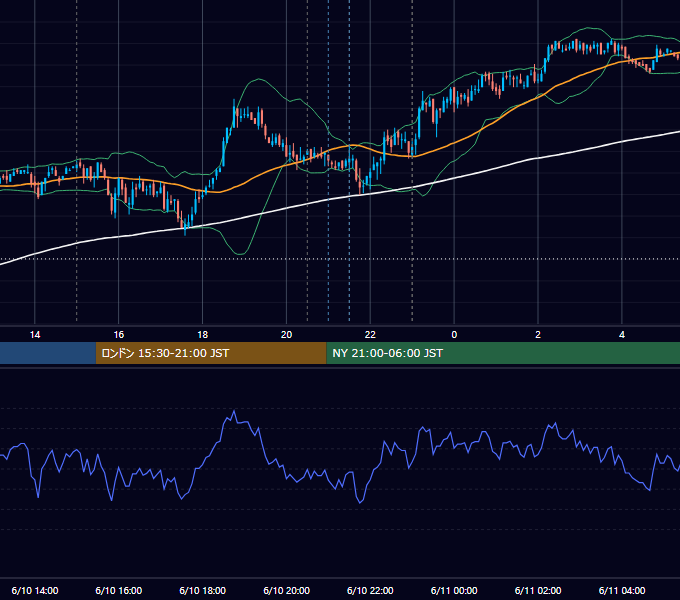
Task: Click the 20 hour axis label
Action: pyautogui.click(x=286, y=335)
